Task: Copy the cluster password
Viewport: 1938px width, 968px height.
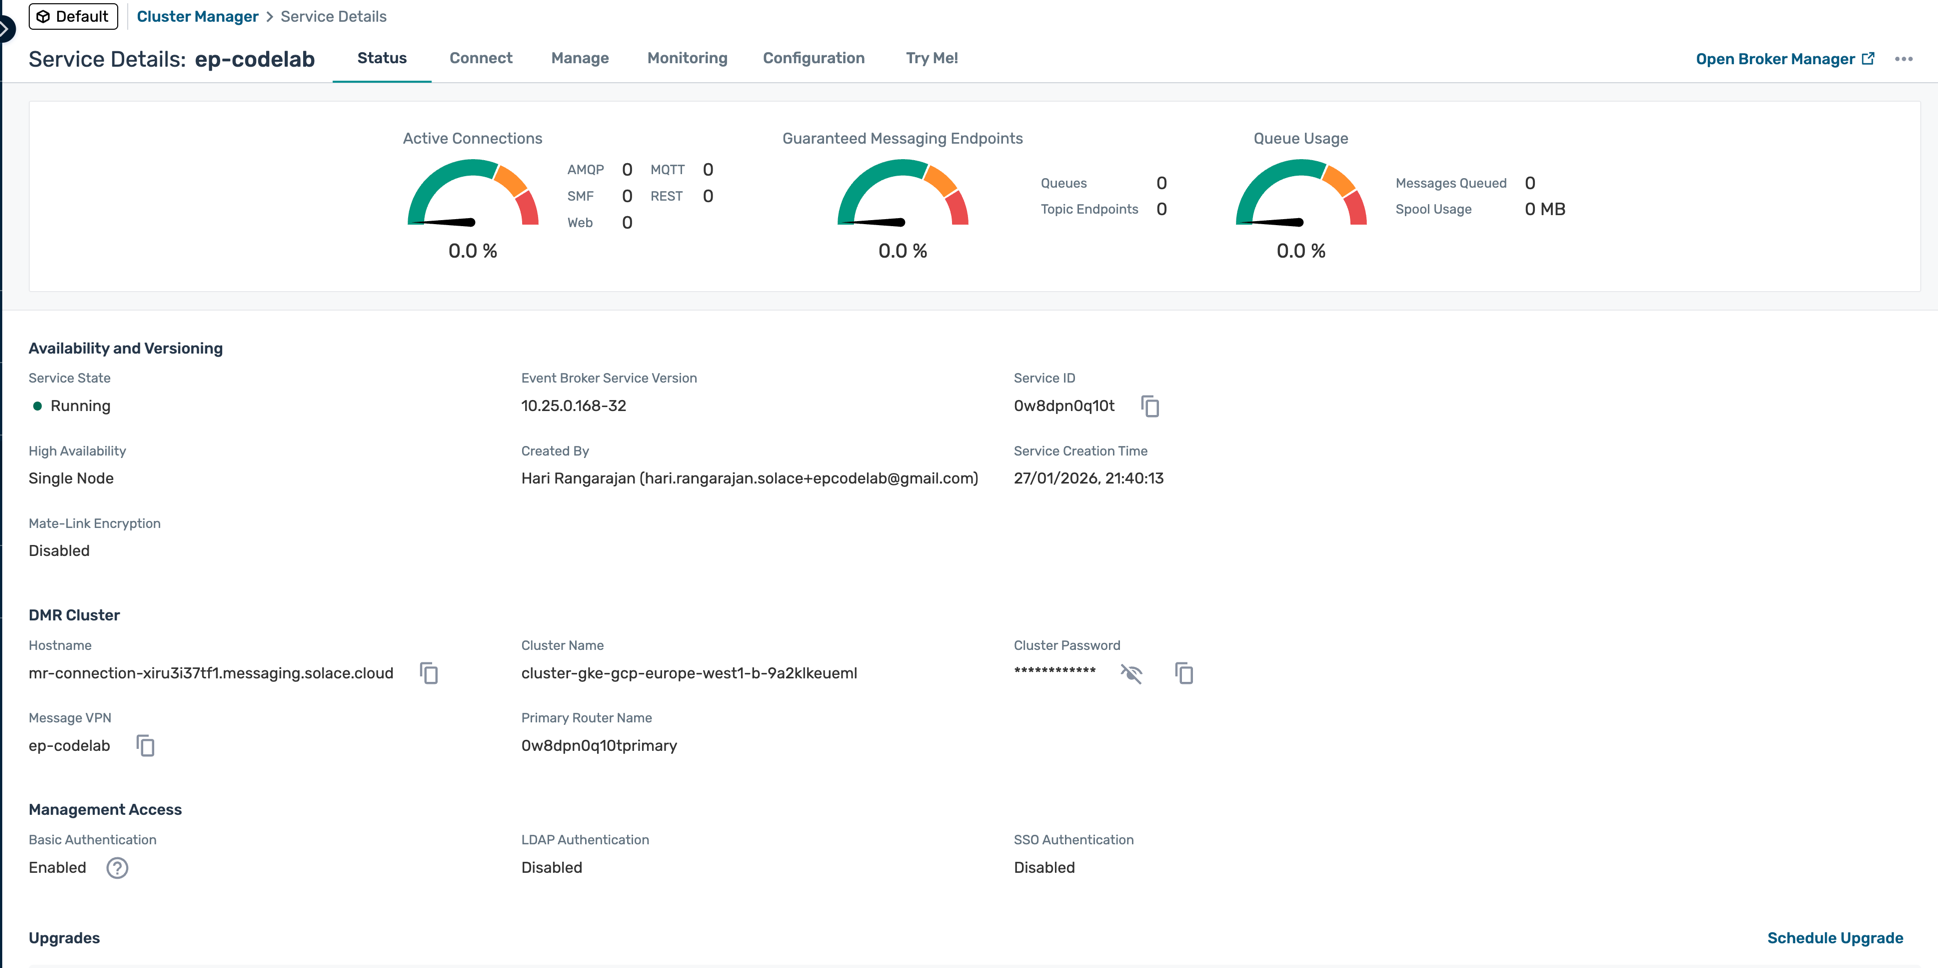Action: click(1184, 673)
